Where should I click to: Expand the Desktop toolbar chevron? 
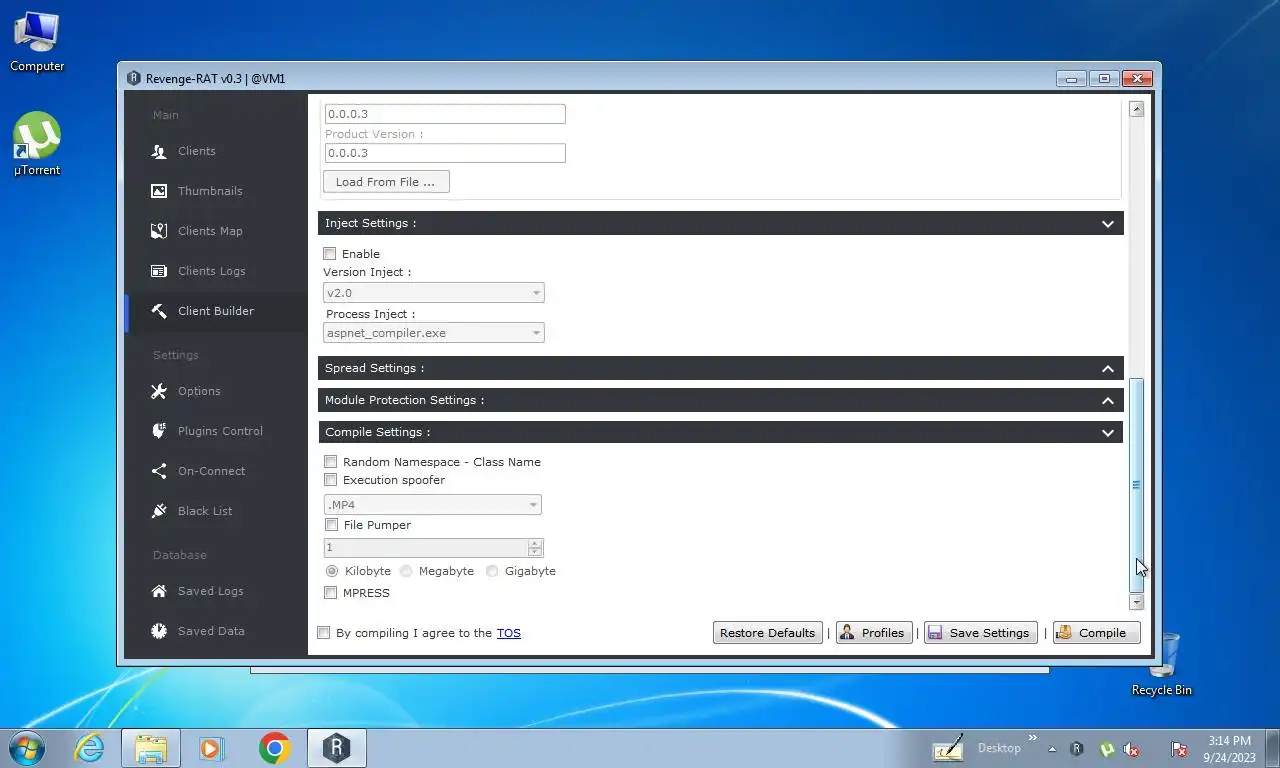pyautogui.click(x=1033, y=739)
